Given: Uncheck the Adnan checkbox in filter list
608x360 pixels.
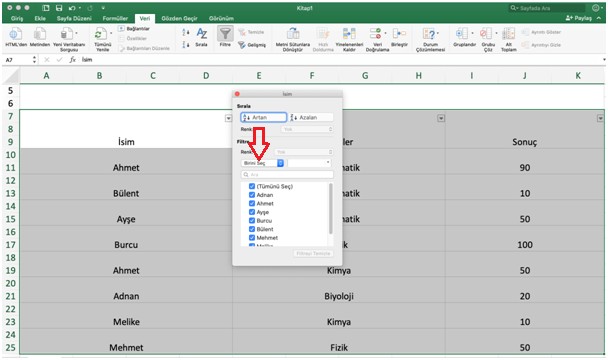Looking at the screenshot, I should pyautogui.click(x=252, y=195).
